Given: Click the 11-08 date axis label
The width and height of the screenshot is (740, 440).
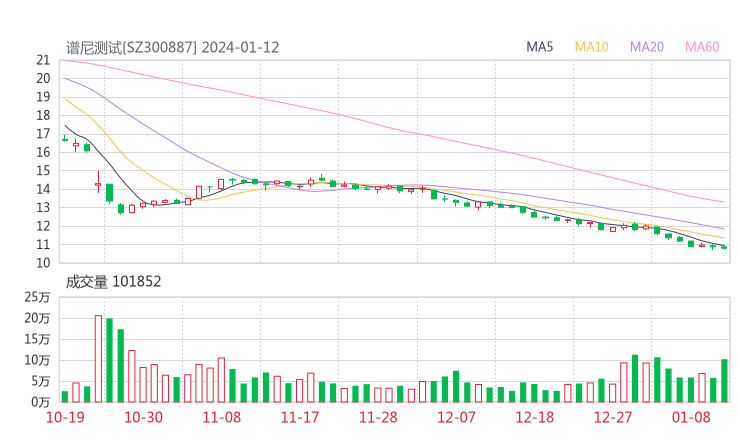Looking at the screenshot, I should (x=221, y=417).
